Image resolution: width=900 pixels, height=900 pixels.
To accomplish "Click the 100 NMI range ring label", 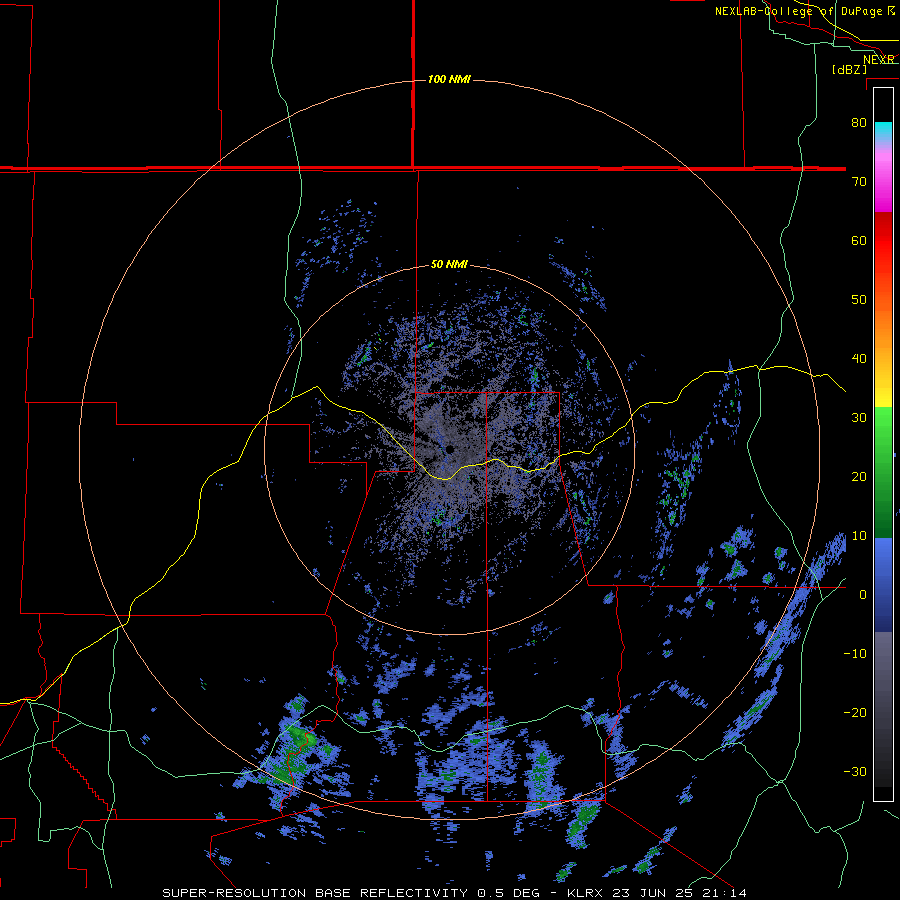I will 449,79.
